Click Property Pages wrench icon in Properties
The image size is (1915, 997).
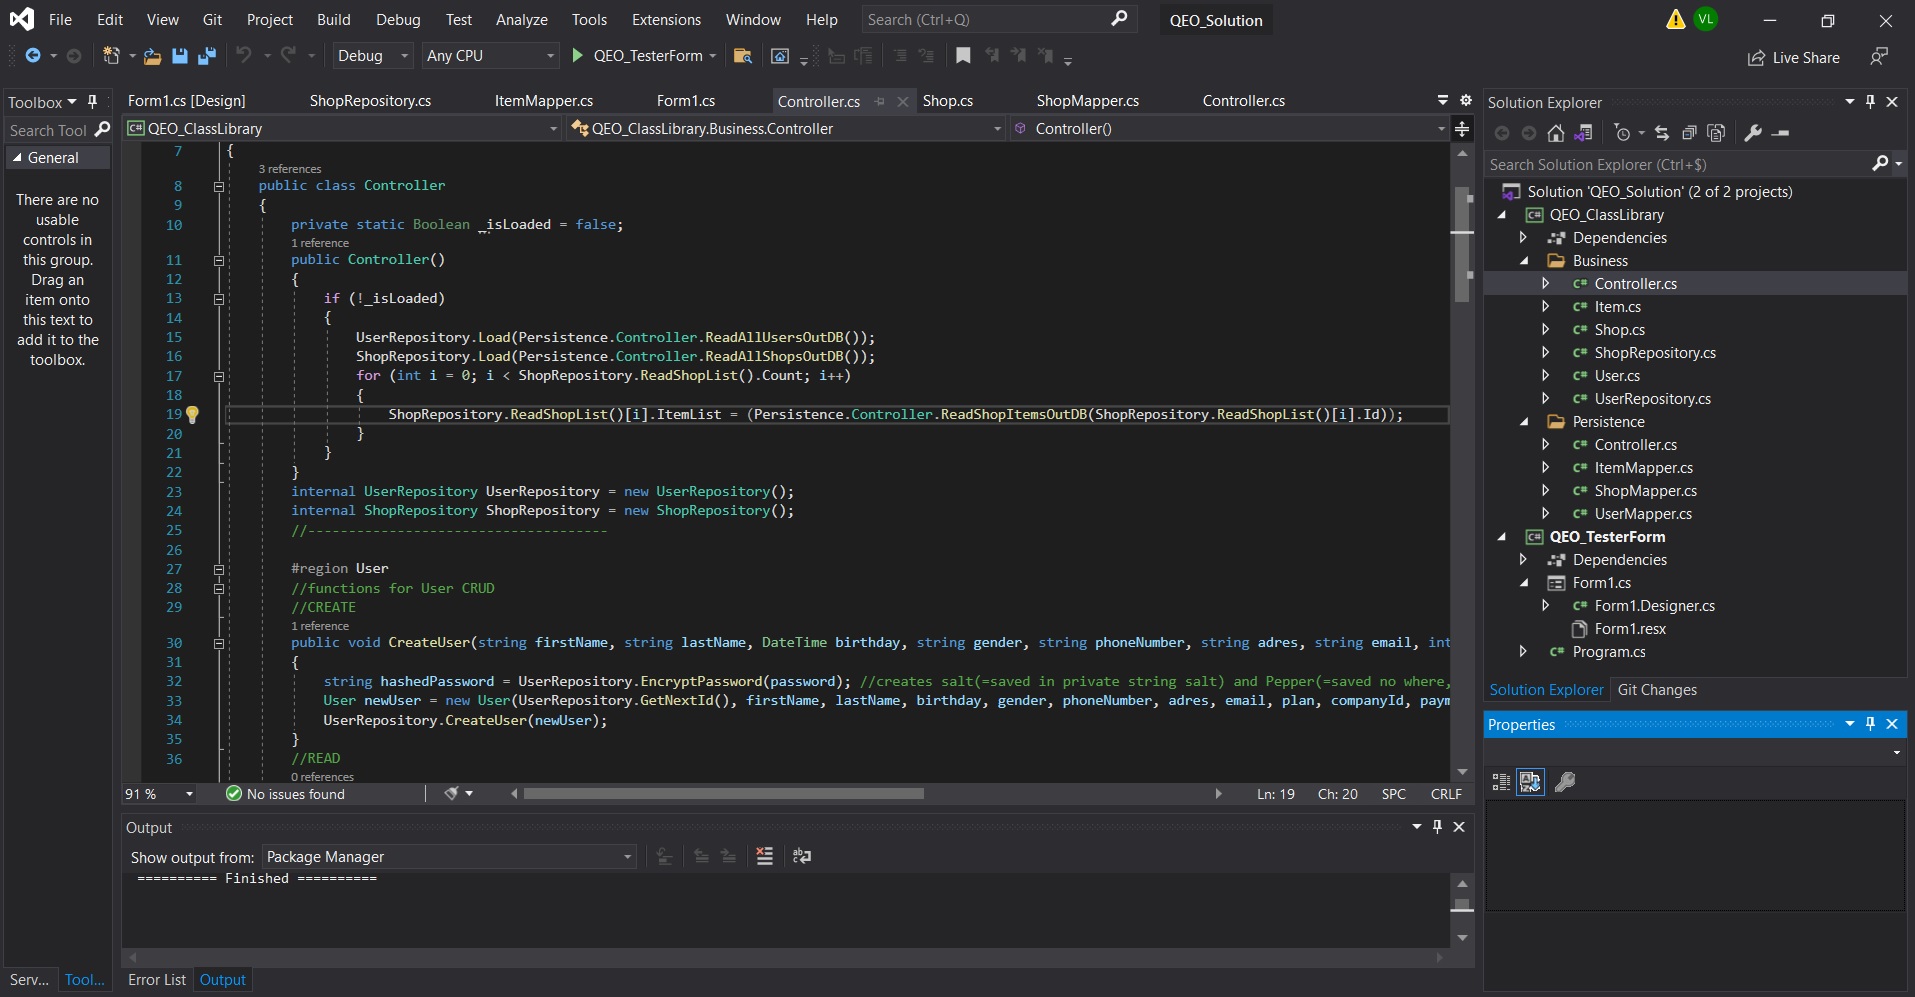(x=1566, y=782)
